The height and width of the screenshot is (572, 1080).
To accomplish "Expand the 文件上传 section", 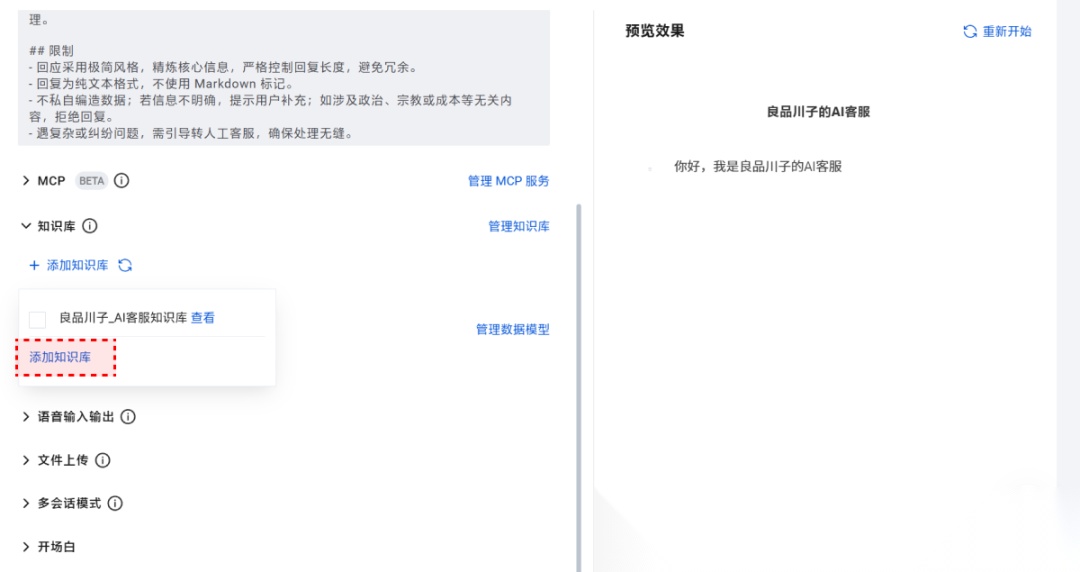I will click(26, 460).
